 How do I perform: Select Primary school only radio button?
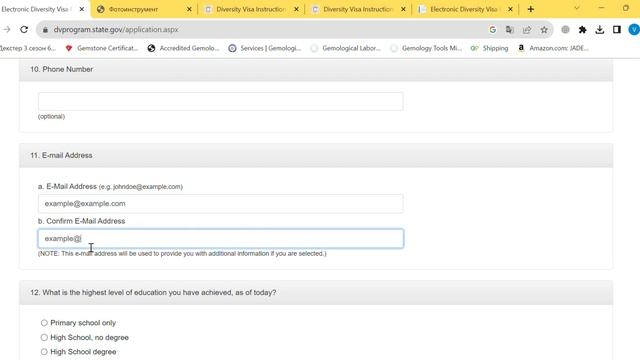(44, 323)
